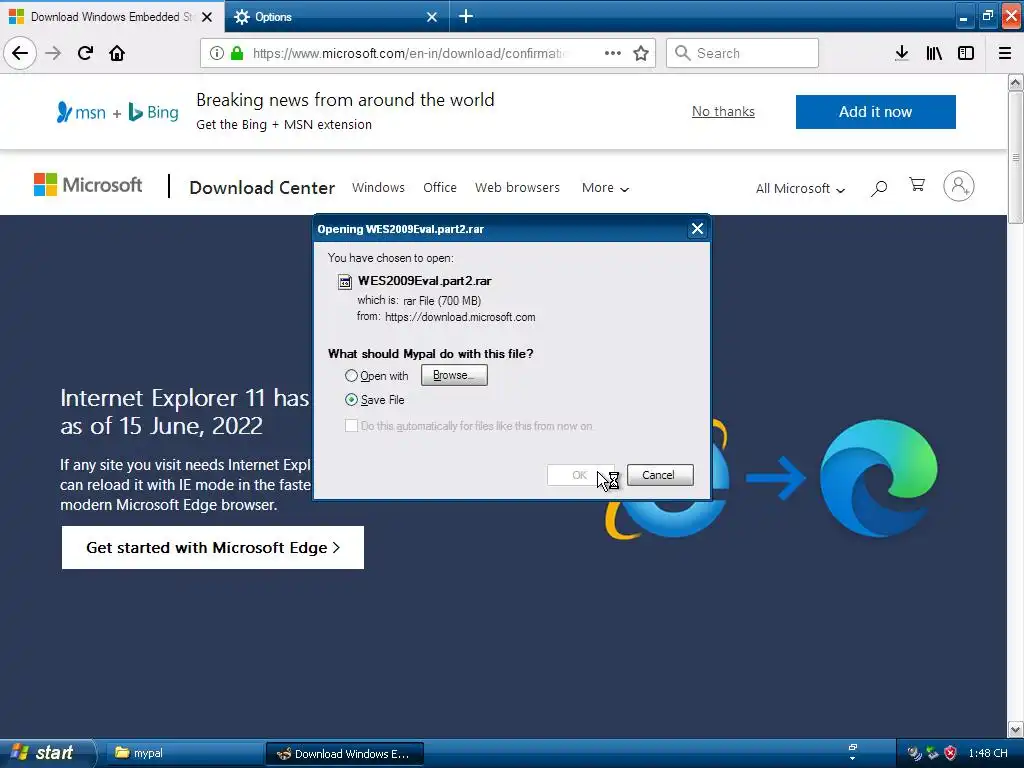Click the rar file icon in dialog
The height and width of the screenshot is (768, 1024).
344,281
